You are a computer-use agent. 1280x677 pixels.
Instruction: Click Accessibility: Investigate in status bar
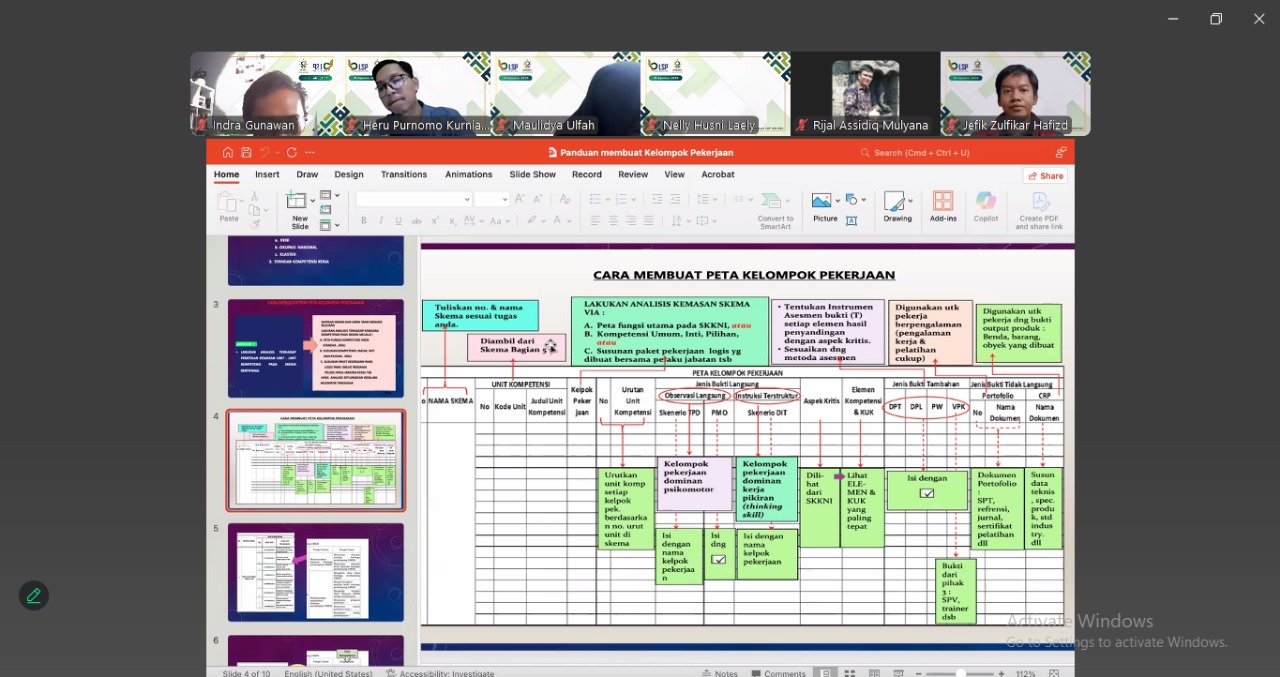tap(439, 673)
